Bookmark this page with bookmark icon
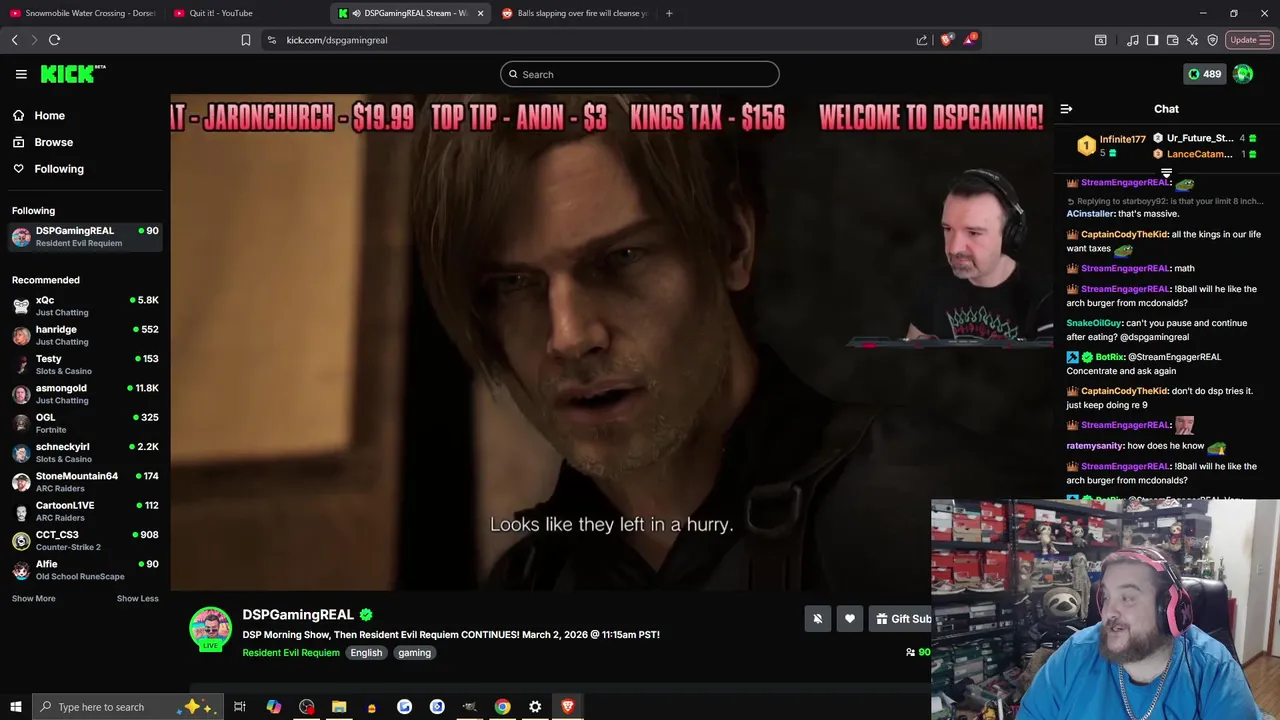The width and height of the screenshot is (1280, 720). (x=245, y=40)
